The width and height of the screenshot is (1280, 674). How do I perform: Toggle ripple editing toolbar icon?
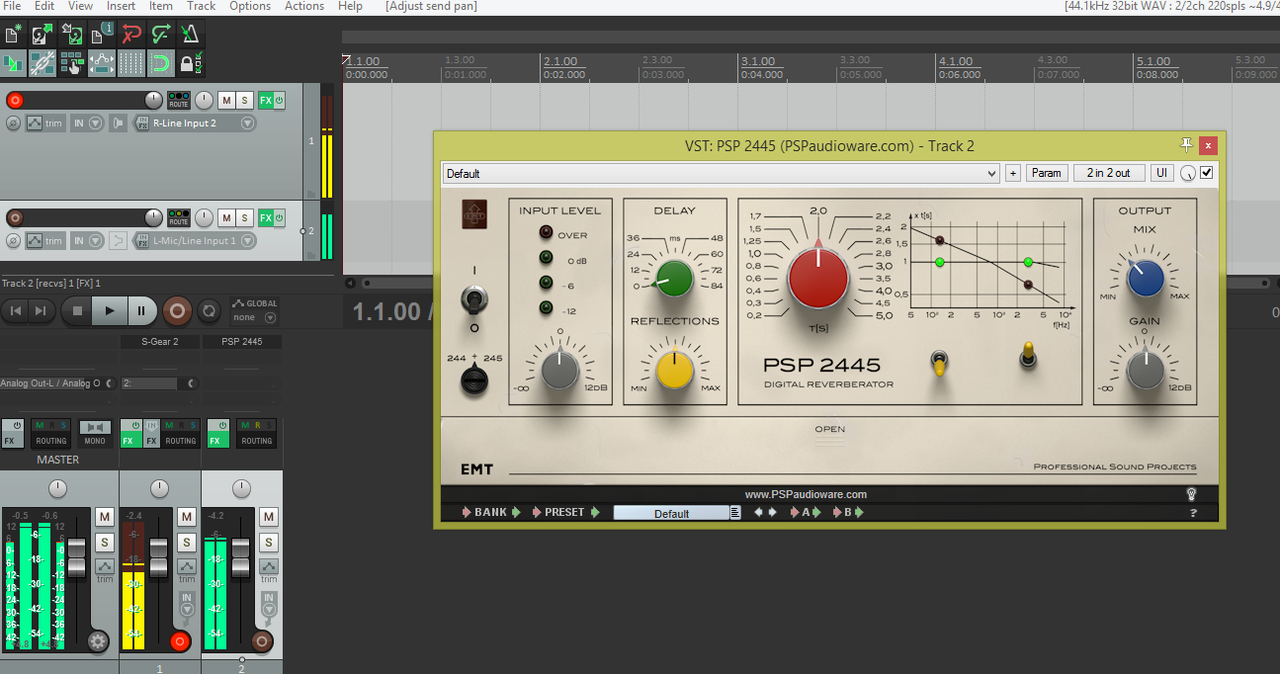click(71, 64)
